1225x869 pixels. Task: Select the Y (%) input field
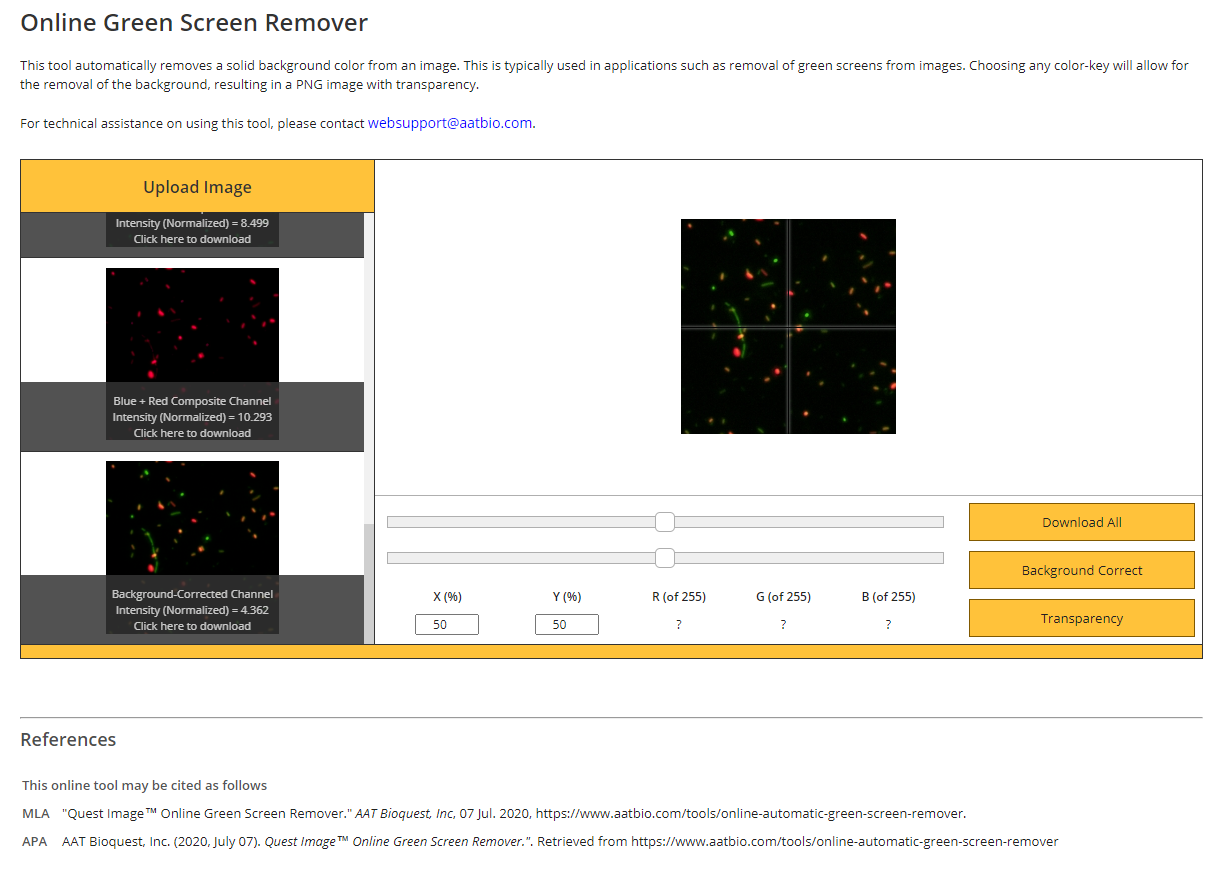click(x=566, y=623)
